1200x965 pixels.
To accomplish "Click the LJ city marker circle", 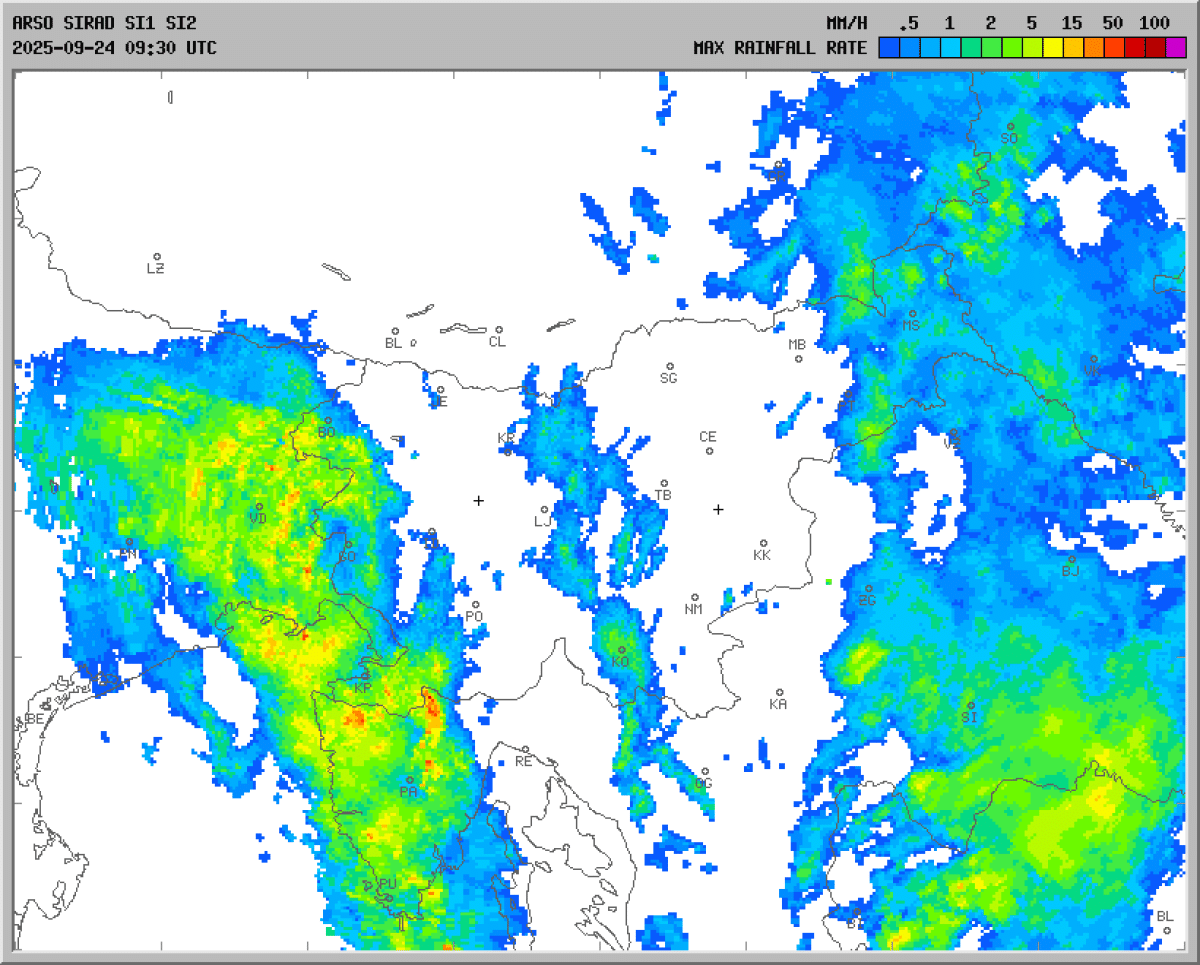I will [x=545, y=510].
